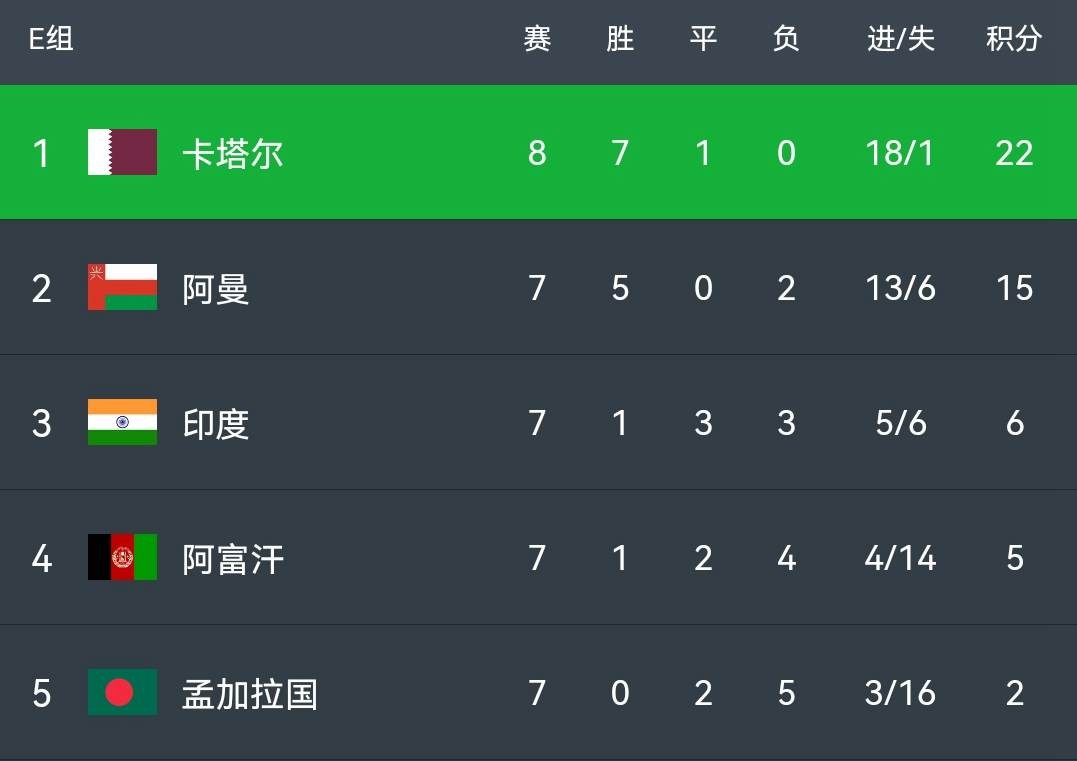
Task: Select the 印度 team name
Action: (216, 423)
